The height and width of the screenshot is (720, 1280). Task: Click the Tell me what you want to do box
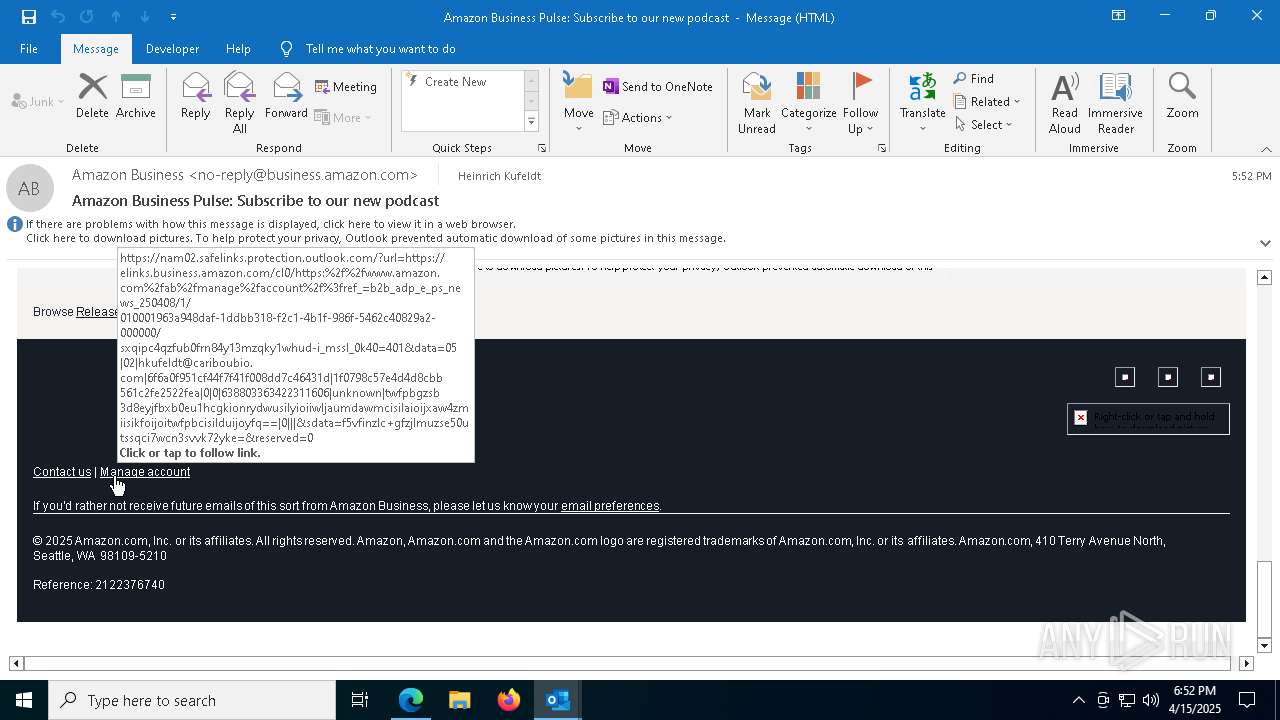380,49
